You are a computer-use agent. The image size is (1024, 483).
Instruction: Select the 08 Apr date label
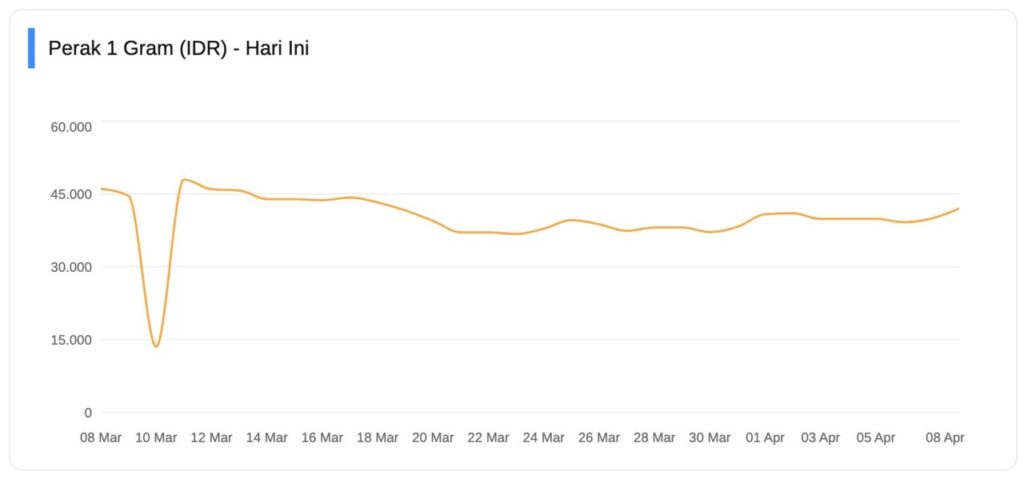(x=944, y=438)
